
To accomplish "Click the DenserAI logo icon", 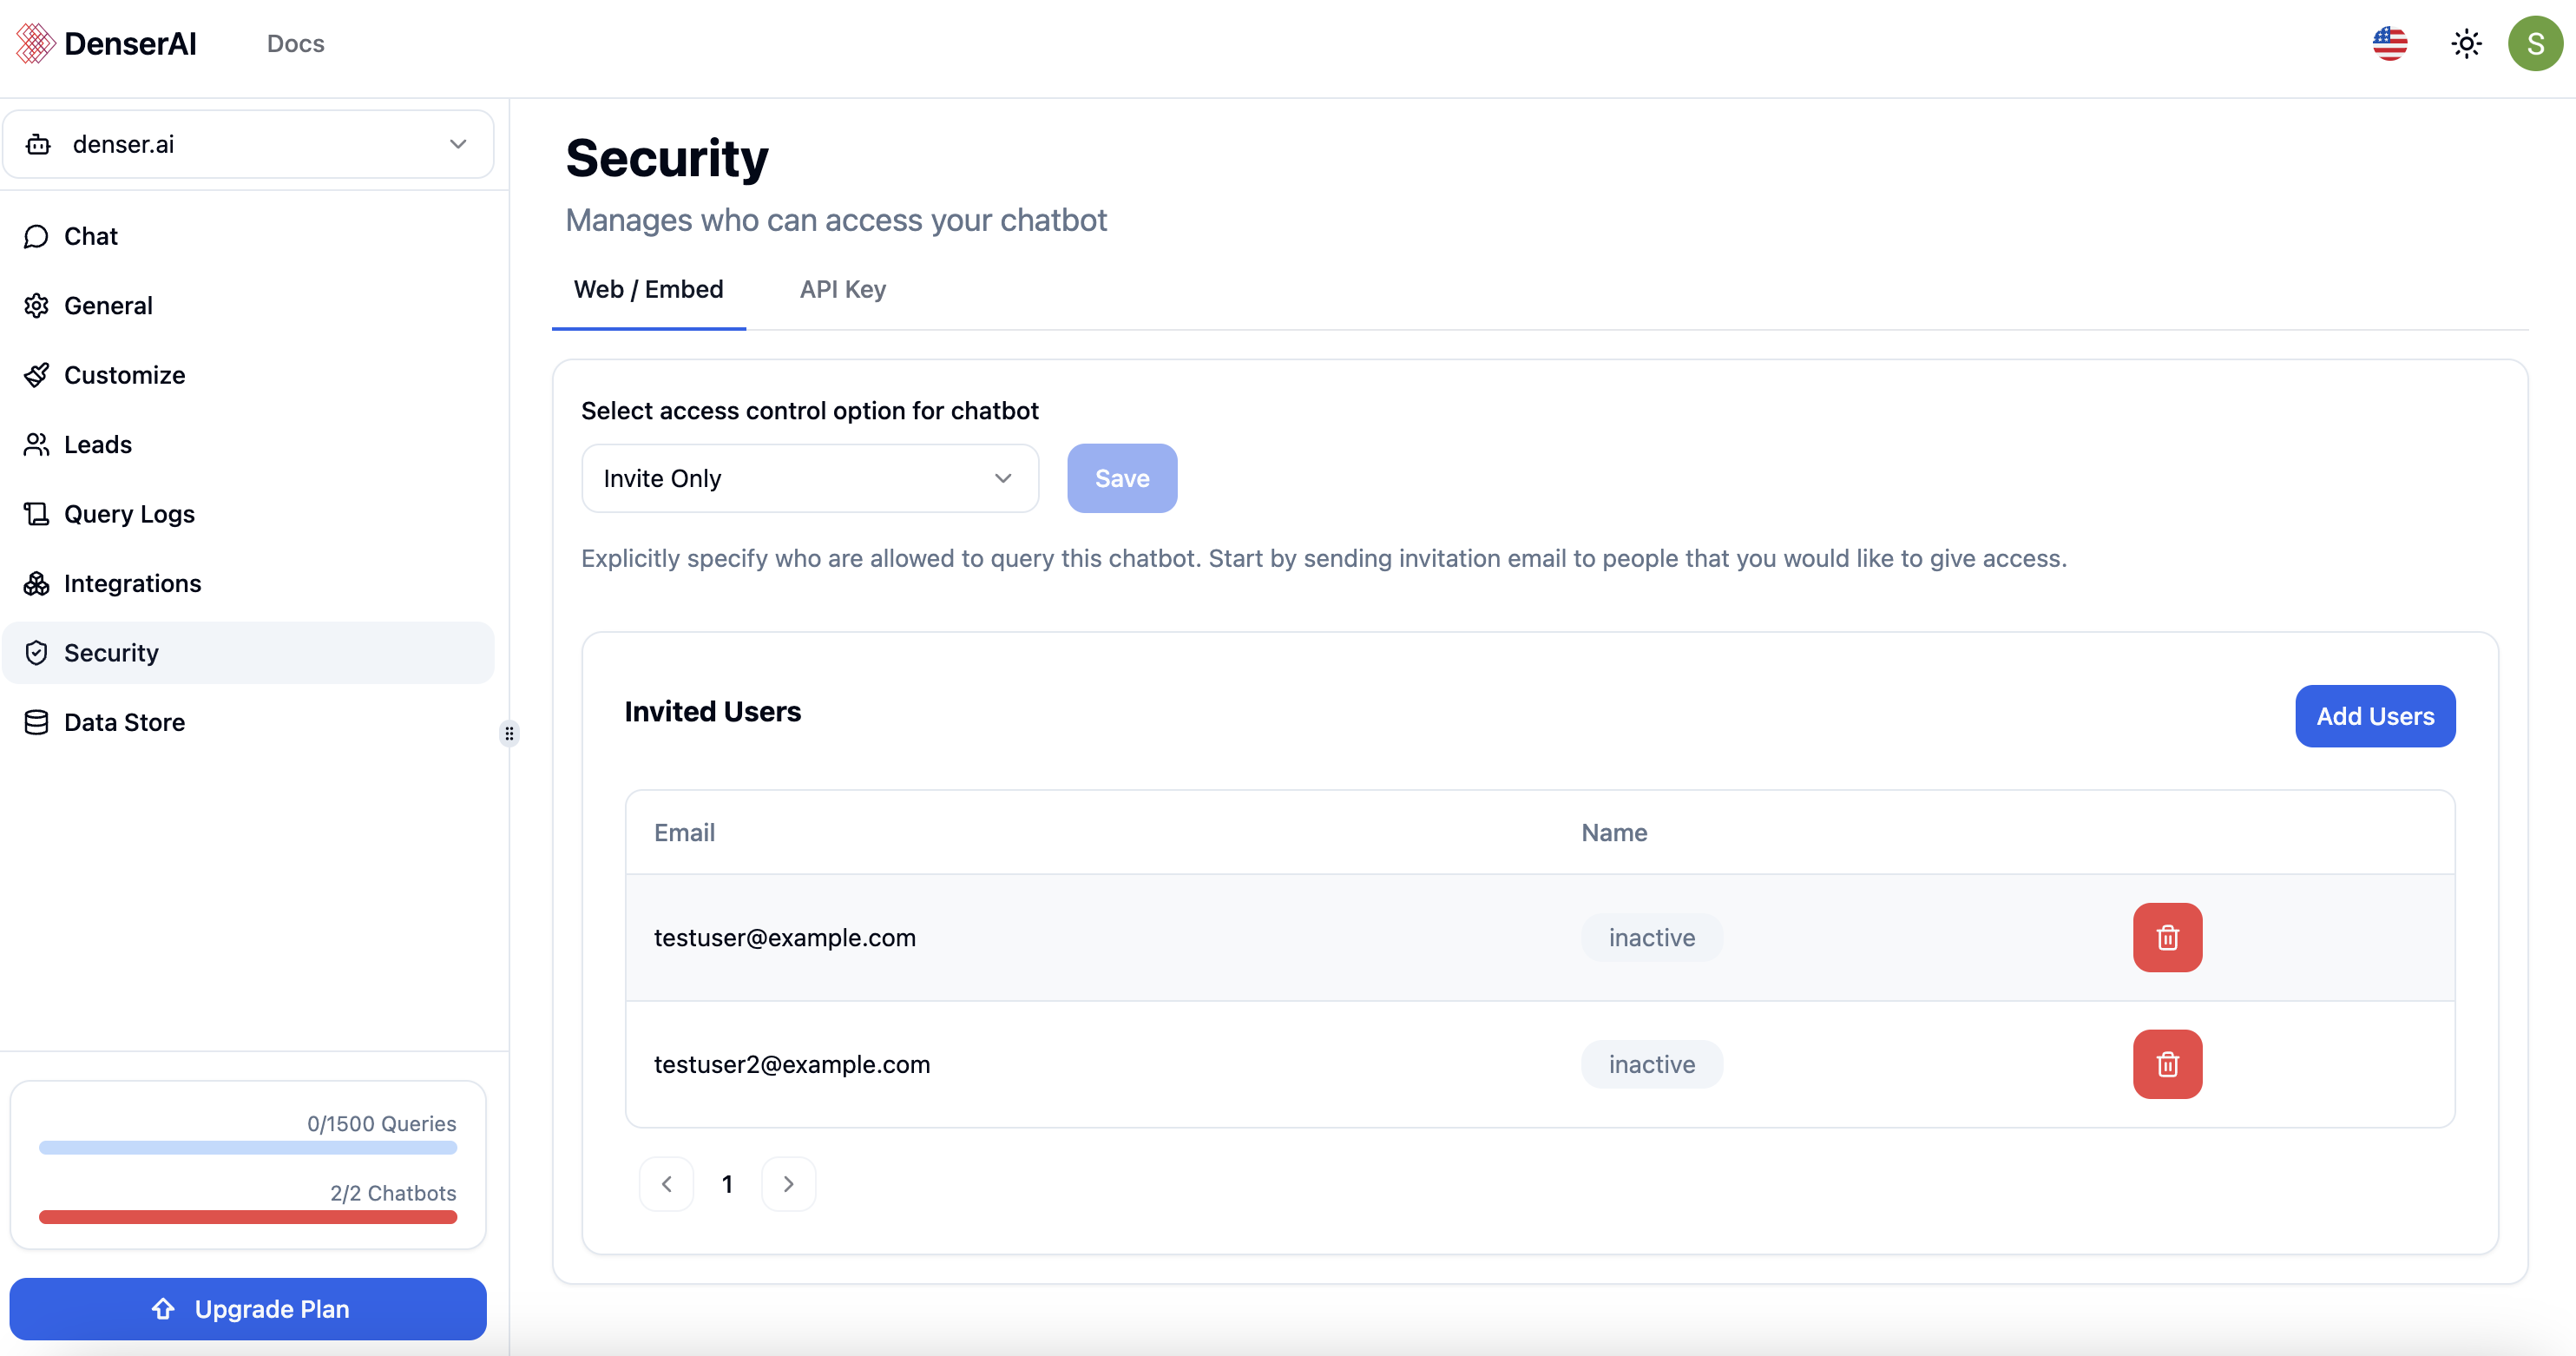I will coord(32,43).
